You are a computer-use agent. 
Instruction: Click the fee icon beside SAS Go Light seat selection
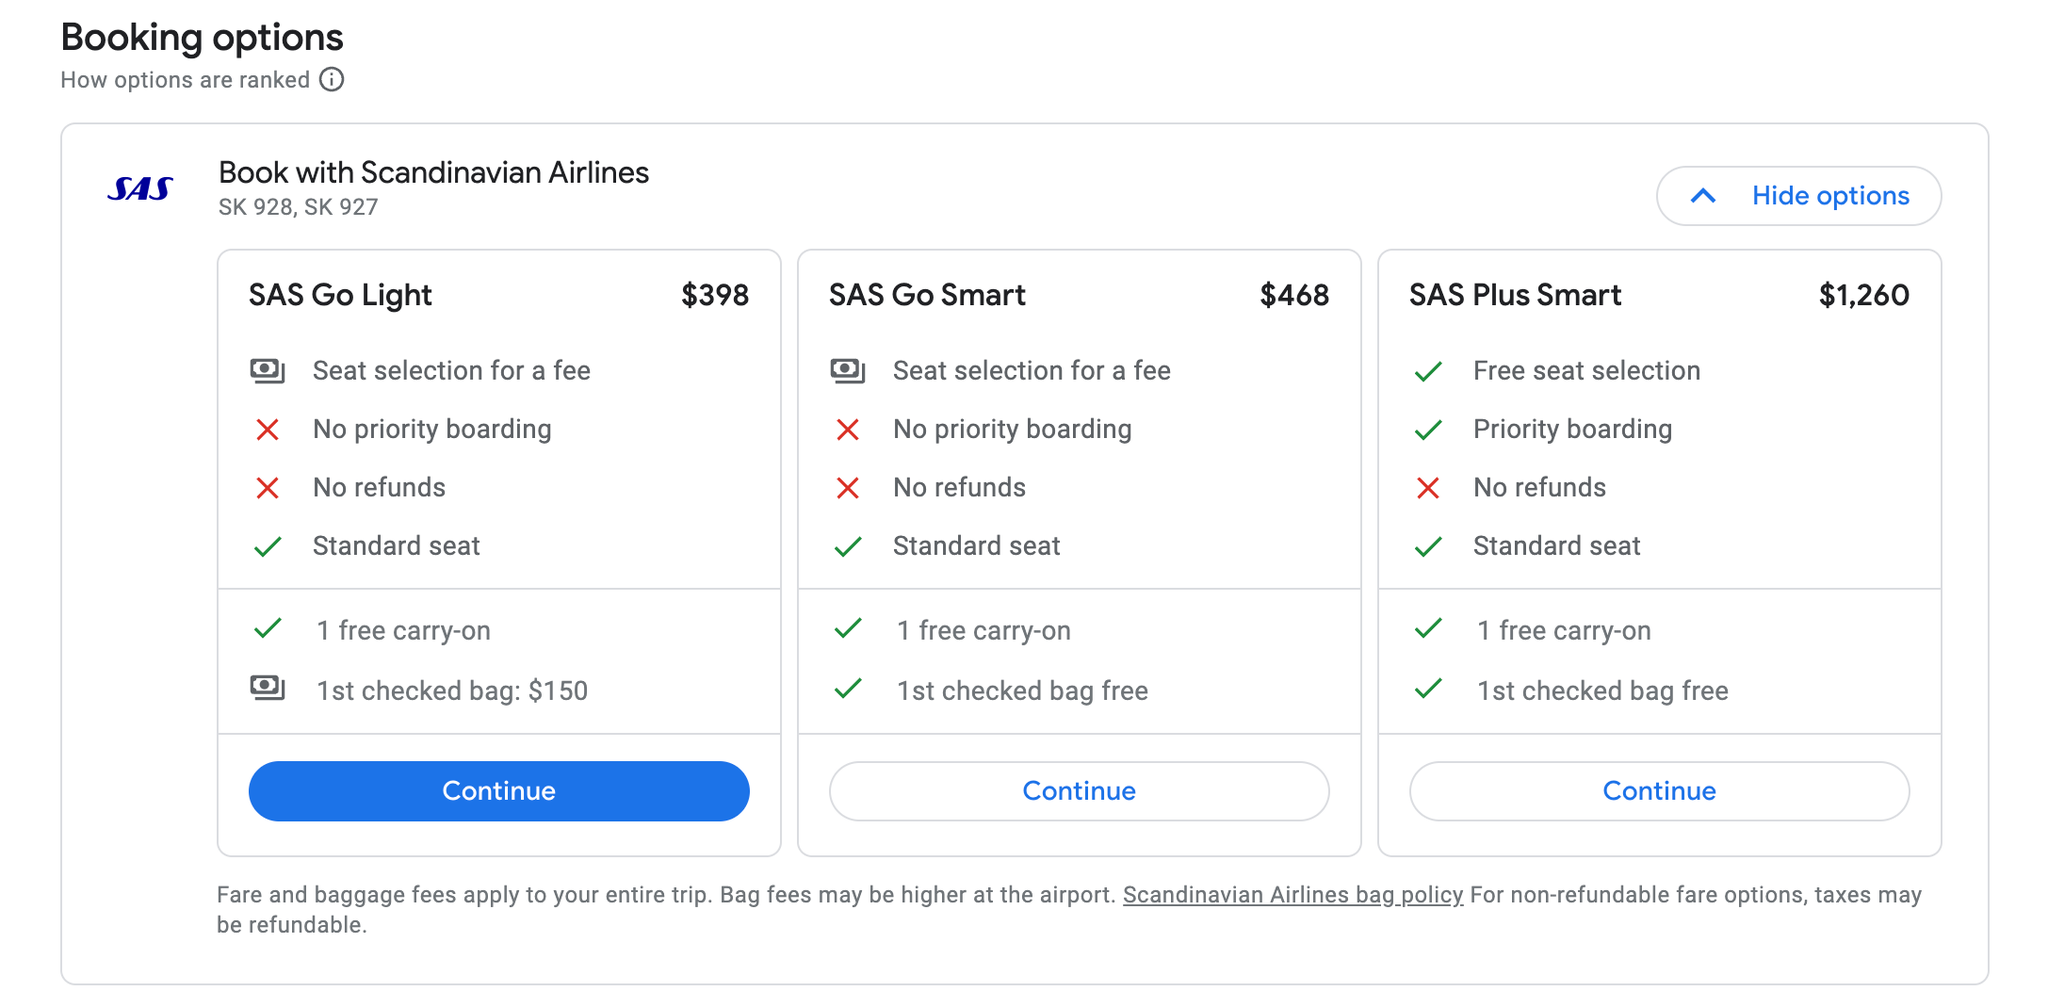[x=268, y=370]
